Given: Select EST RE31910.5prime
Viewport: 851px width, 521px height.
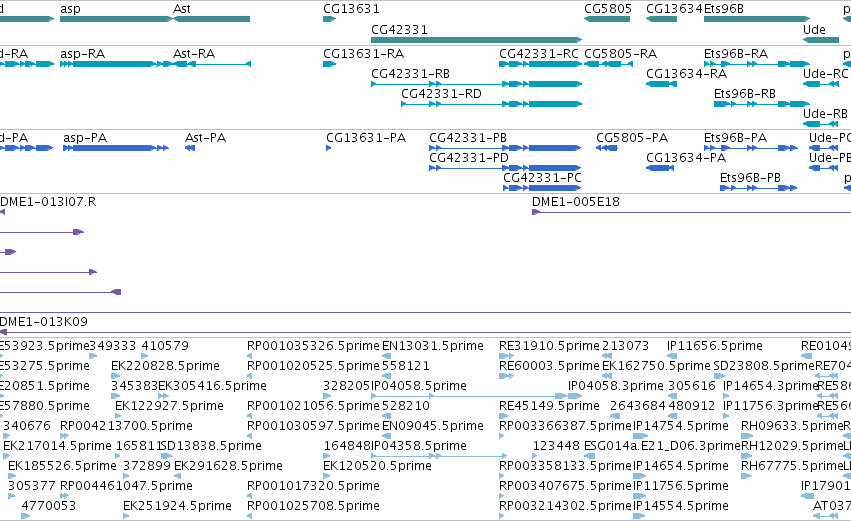Looking at the screenshot, I should point(507,356).
